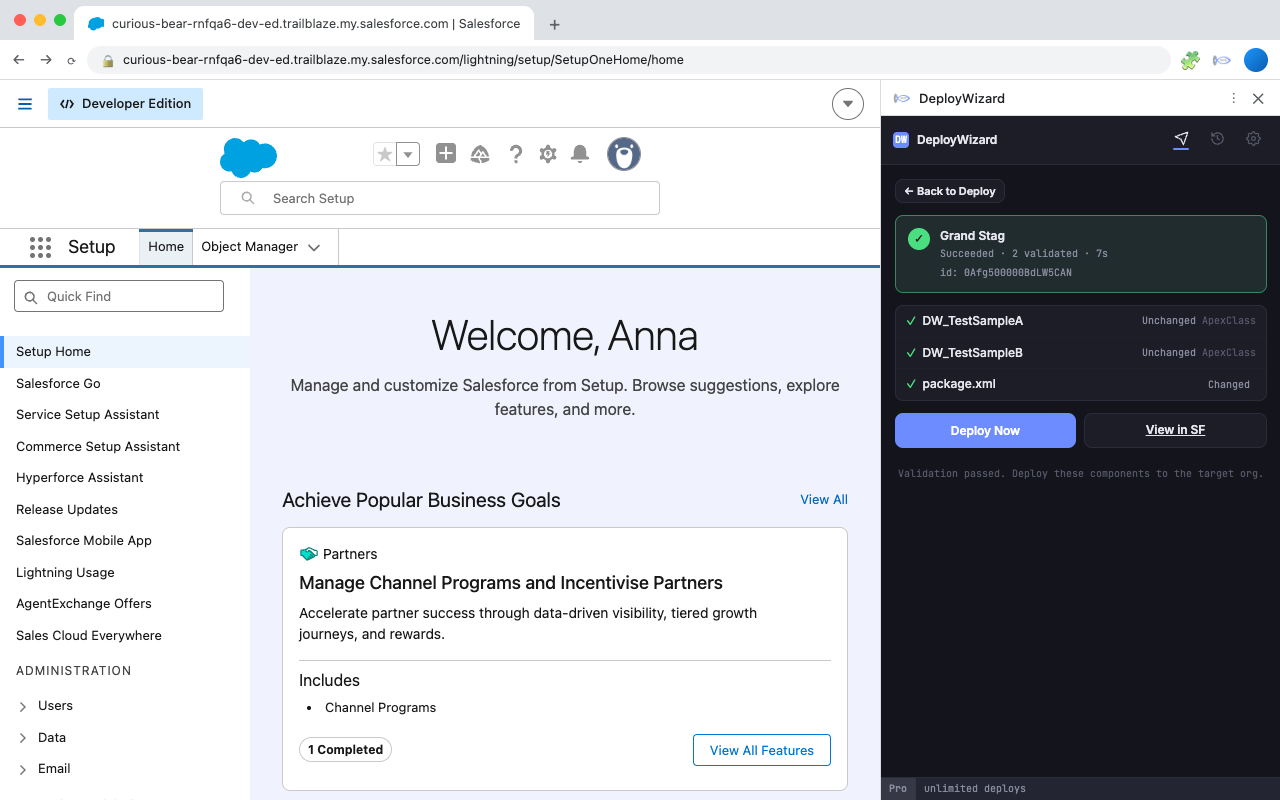This screenshot has width=1280, height=800.
Task: Go back in the browser
Action: click(19, 60)
